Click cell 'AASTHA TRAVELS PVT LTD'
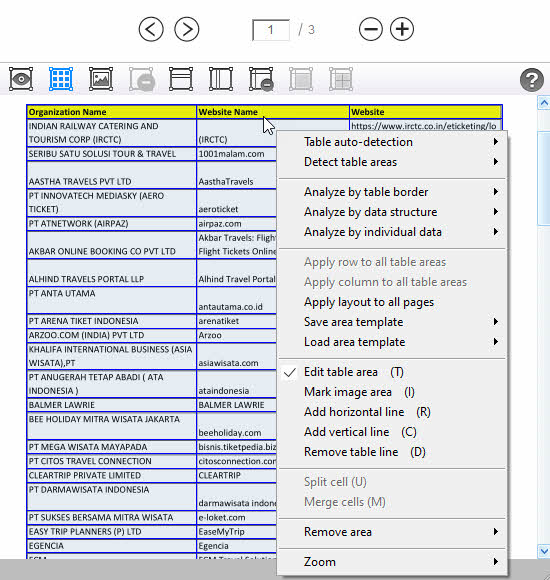 pos(111,174)
